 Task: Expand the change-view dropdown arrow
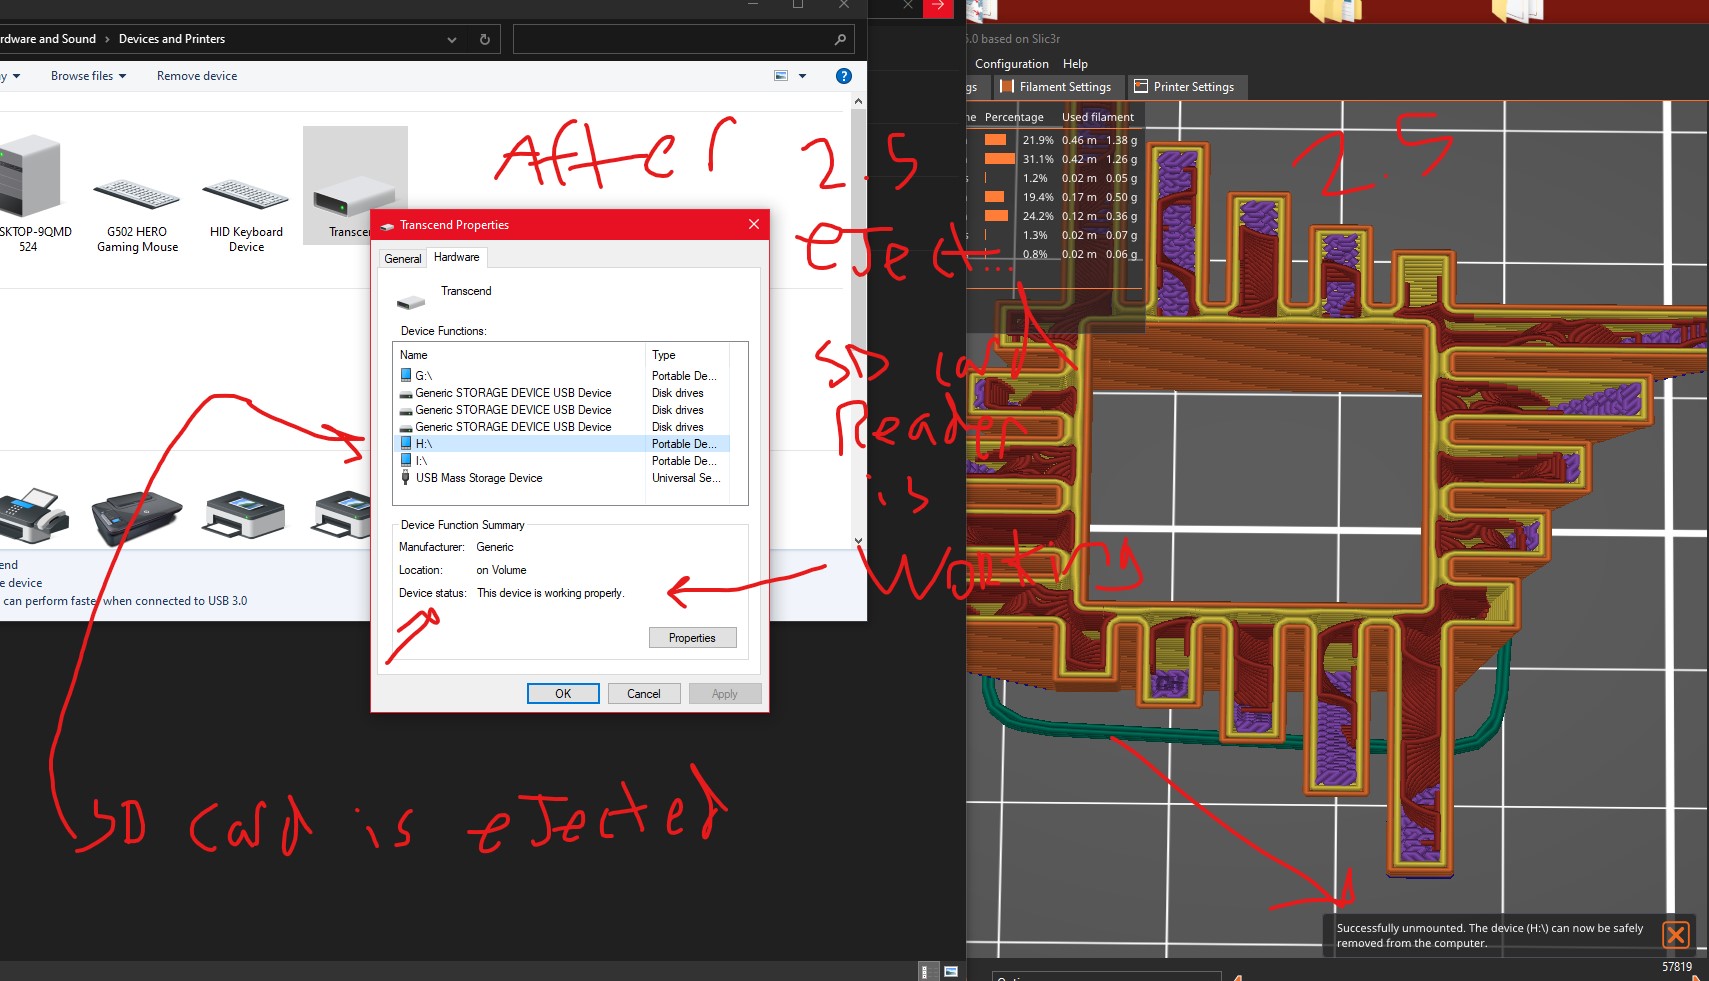pyautogui.click(x=804, y=75)
